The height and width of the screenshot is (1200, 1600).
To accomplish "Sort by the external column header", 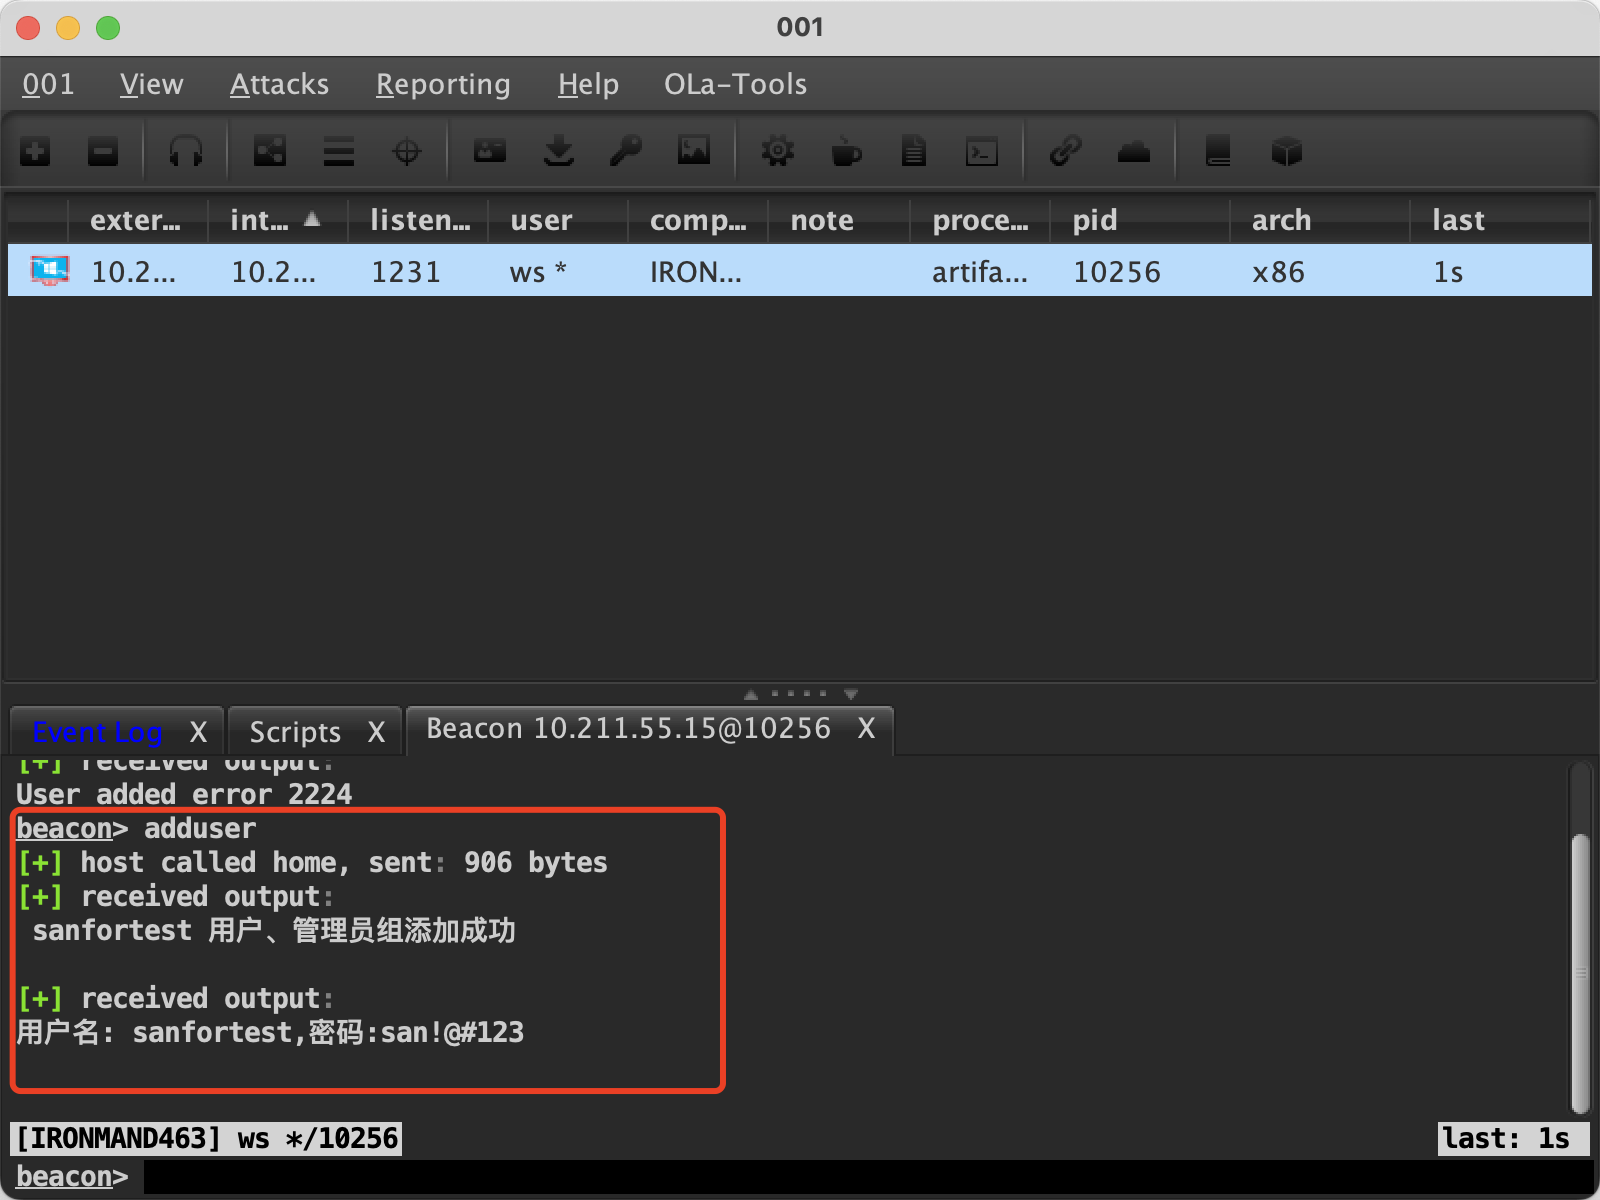I will (137, 220).
